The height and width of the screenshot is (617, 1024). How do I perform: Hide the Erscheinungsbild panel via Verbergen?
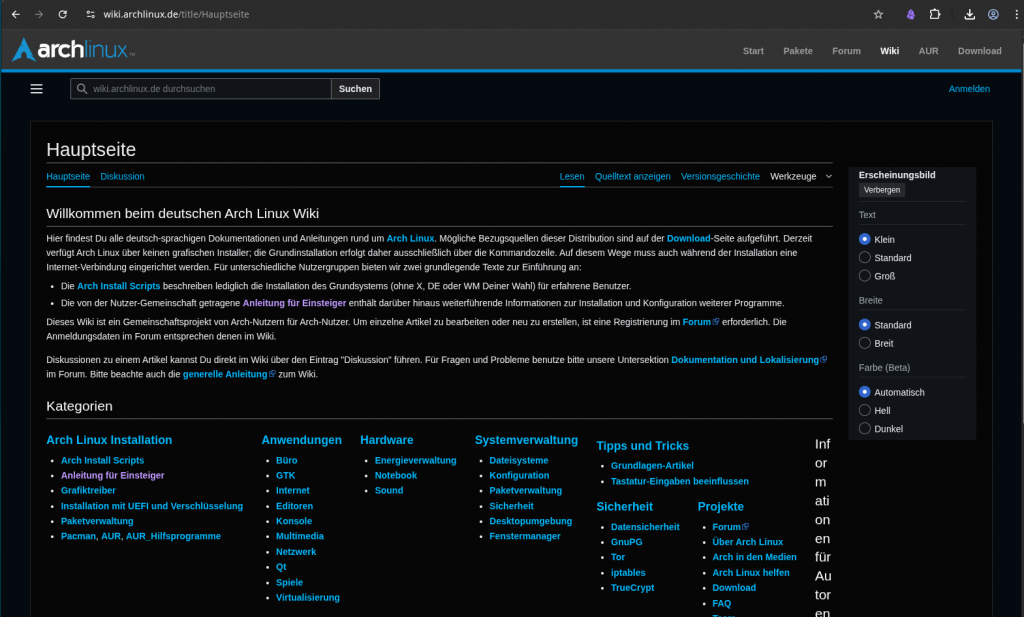point(881,190)
